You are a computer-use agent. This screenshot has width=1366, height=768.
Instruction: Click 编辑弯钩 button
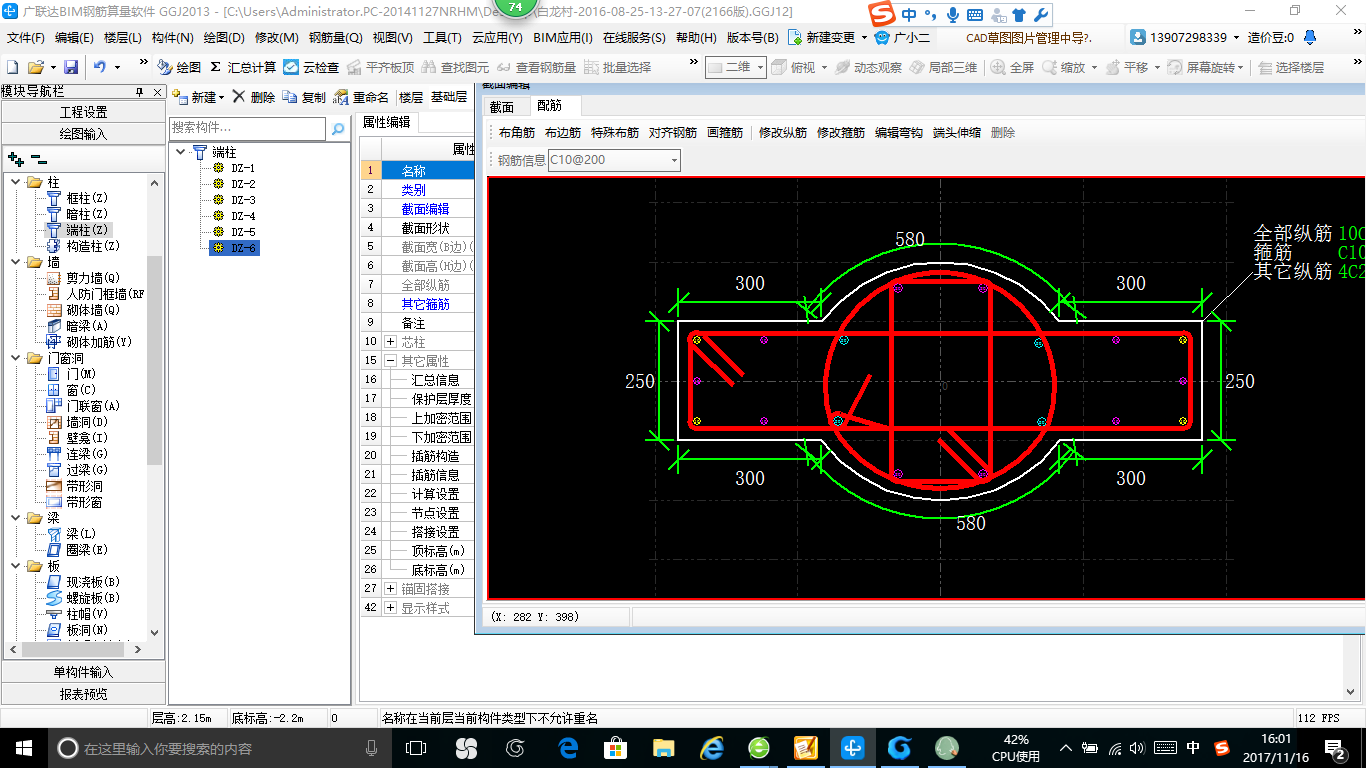(899, 132)
